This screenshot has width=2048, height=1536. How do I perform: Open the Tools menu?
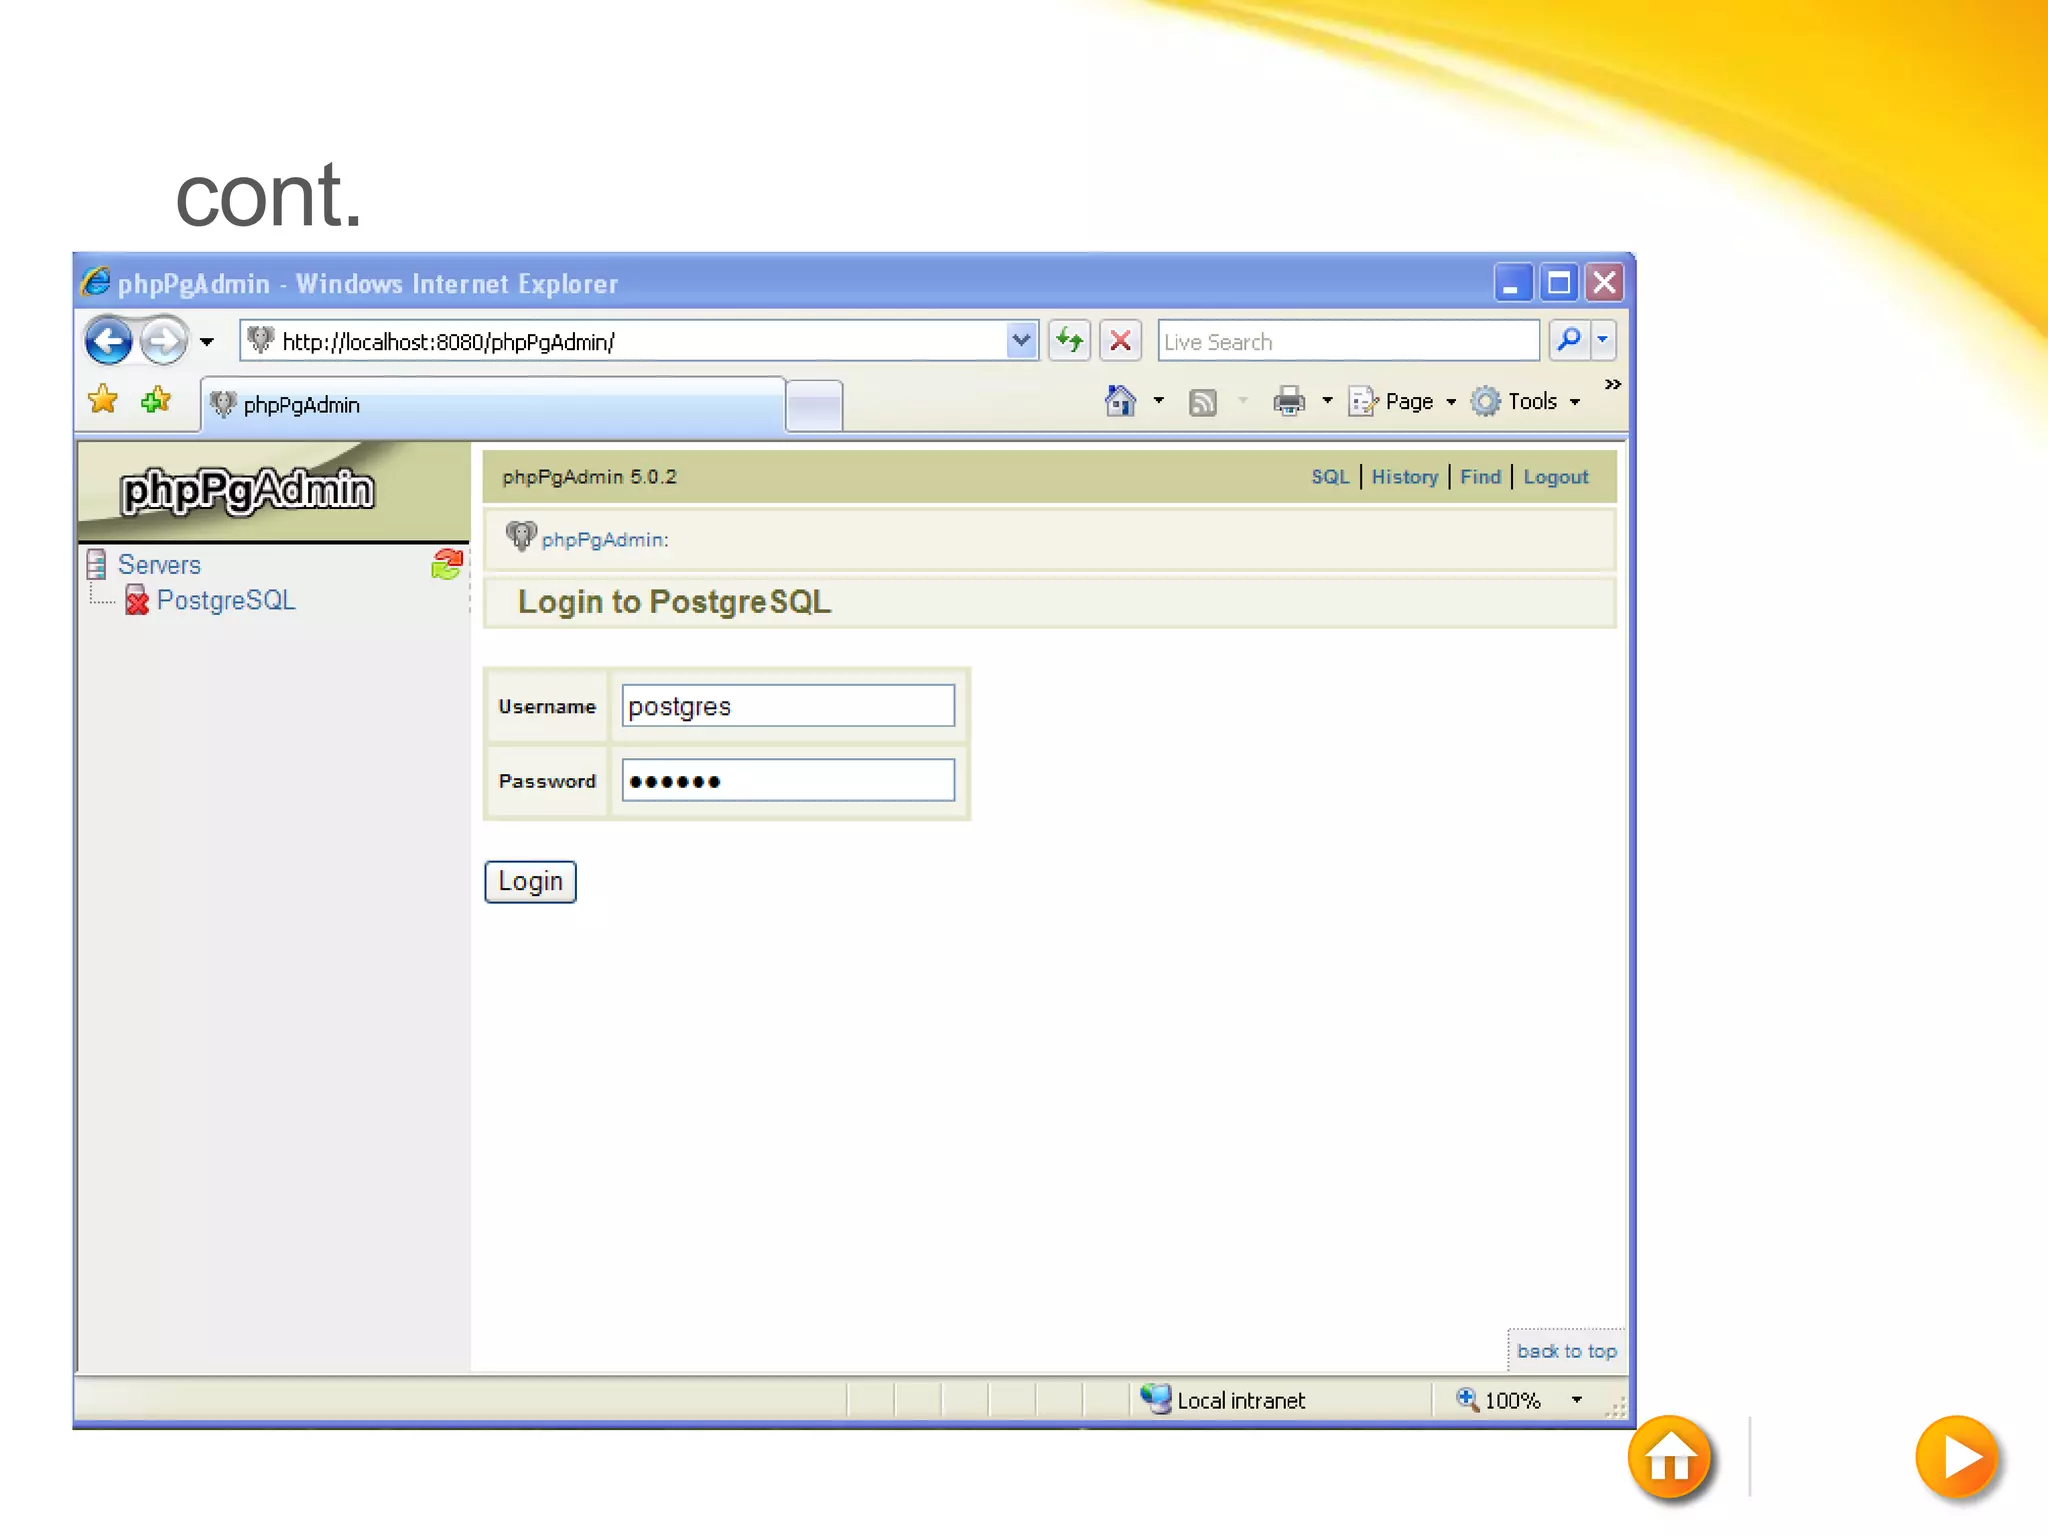pos(1526,401)
